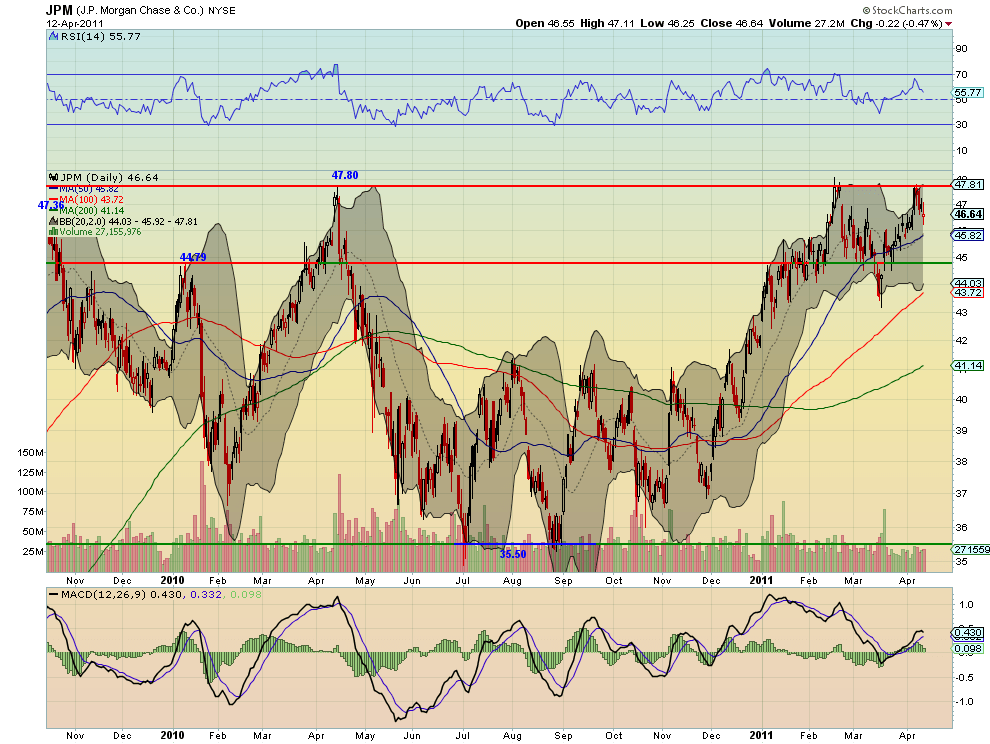This screenshot has height=744, width=990.
Task: Click the Volume 27,155,976 legend entry
Action: (x=100, y=232)
